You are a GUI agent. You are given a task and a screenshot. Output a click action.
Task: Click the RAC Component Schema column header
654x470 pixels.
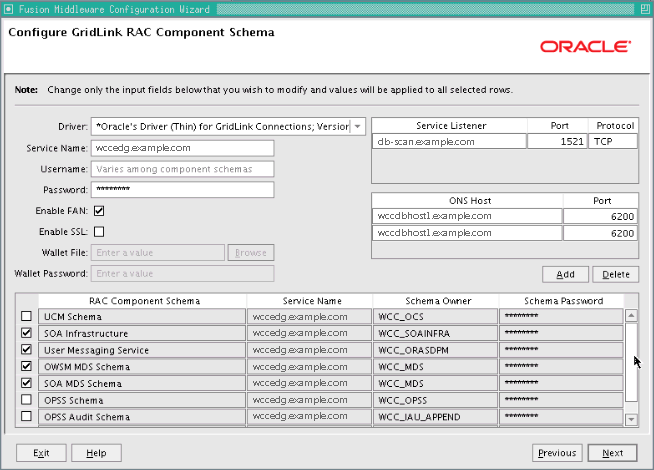click(143, 301)
